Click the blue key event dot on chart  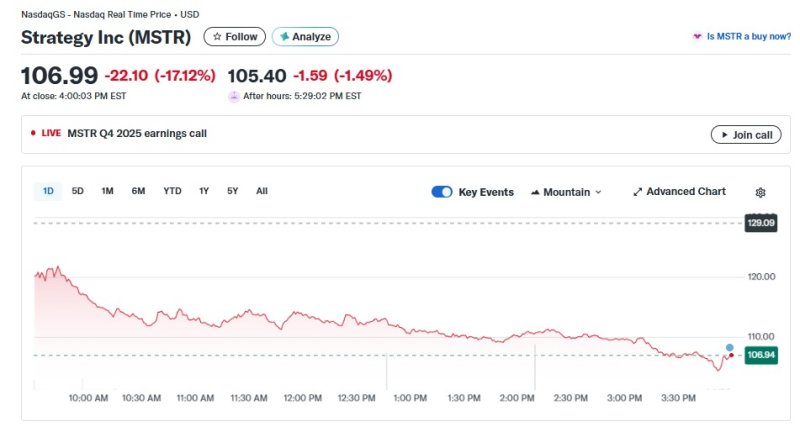coord(730,347)
